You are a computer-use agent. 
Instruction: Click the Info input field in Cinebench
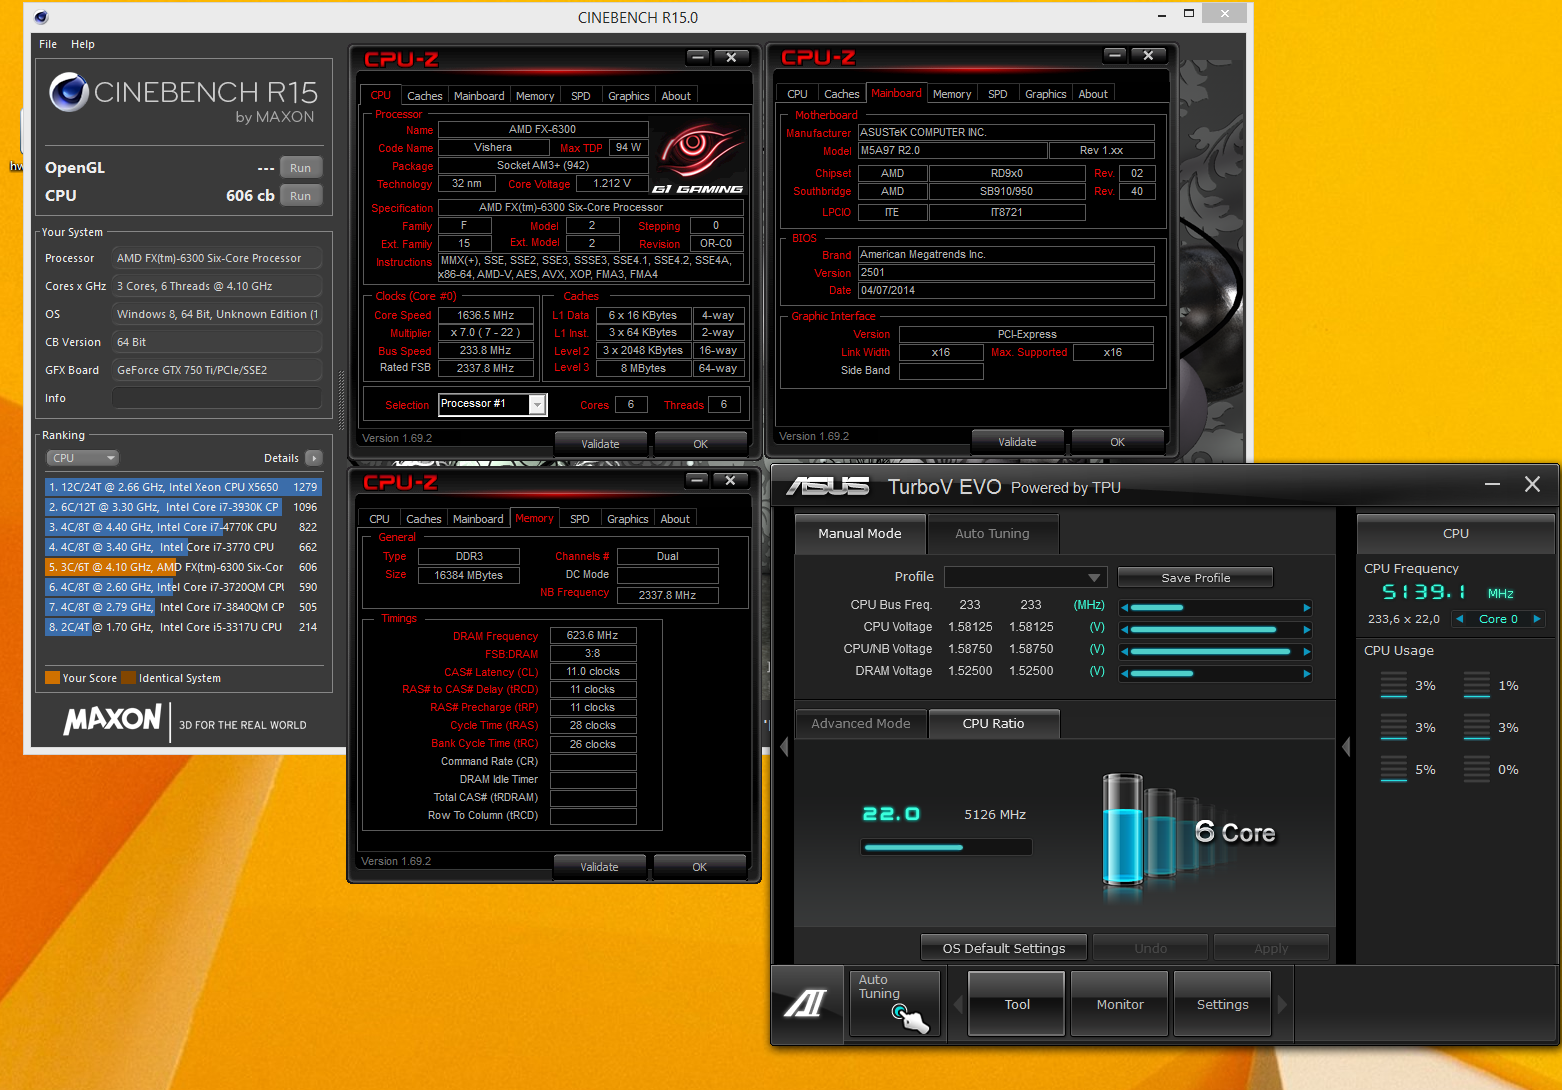click(x=217, y=398)
